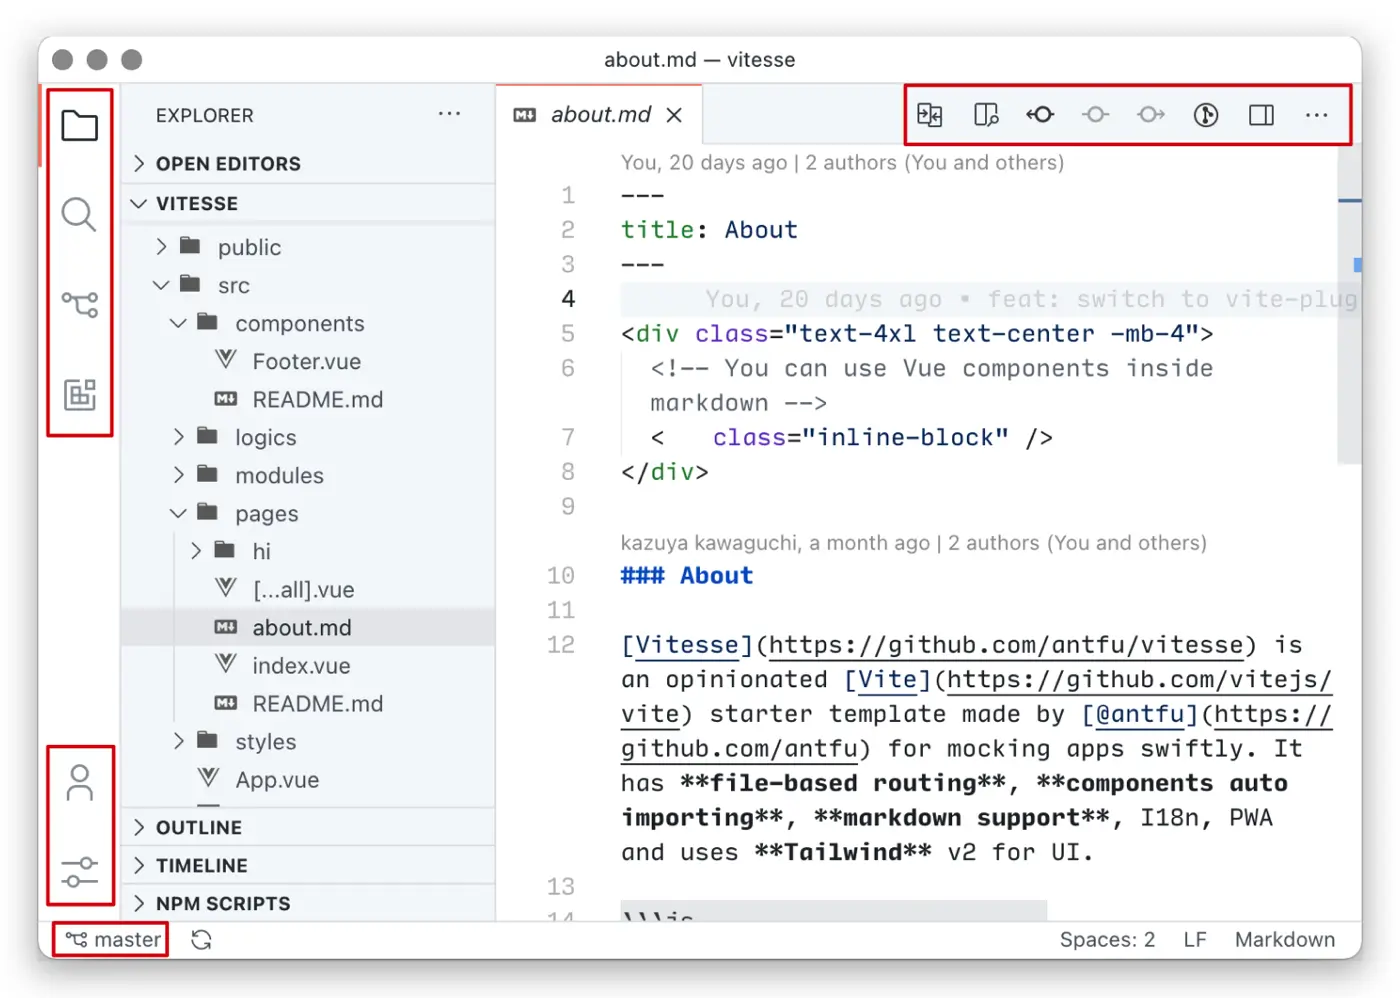Open the Manage settings icon
Viewport: 1400px width, 998px height.
tap(79, 872)
